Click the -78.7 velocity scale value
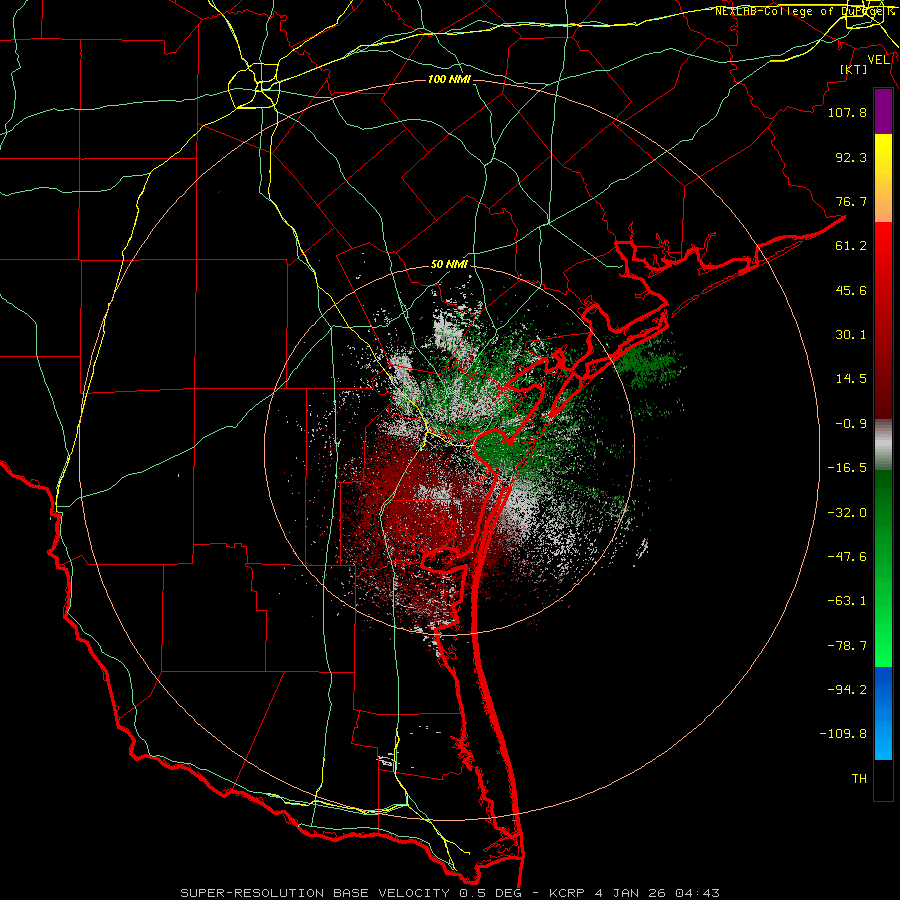This screenshot has width=900, height=900. [x=847, y=646]
